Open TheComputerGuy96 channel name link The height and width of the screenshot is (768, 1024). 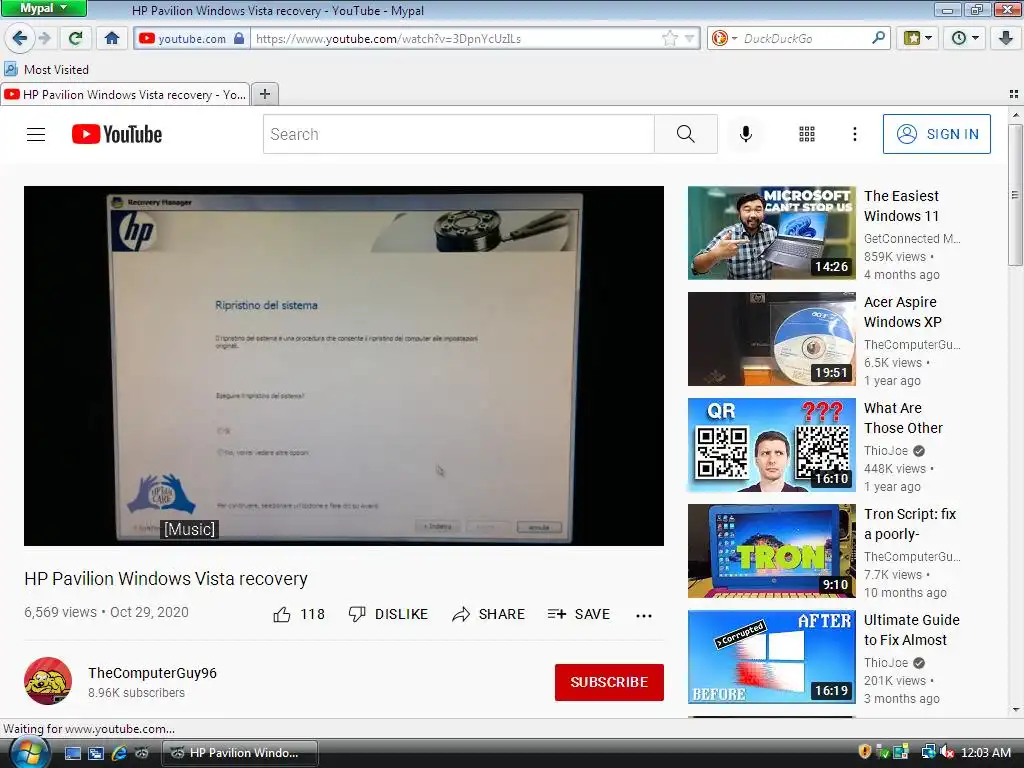pos(152,673)
